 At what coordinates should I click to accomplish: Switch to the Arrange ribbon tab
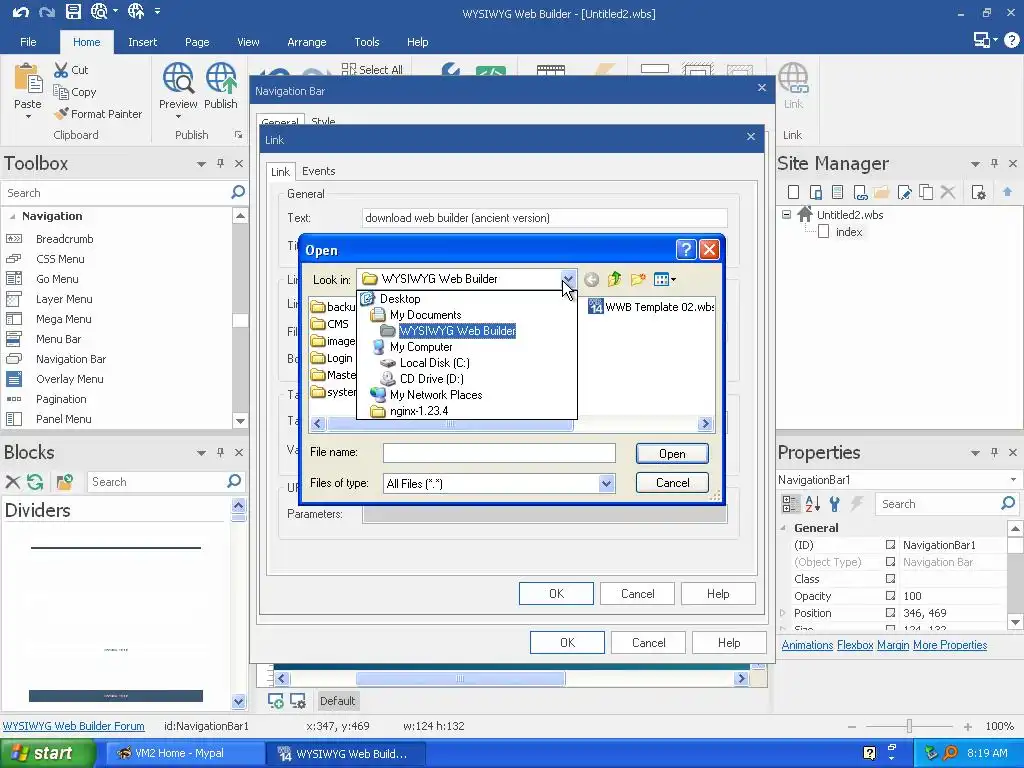coord(306,42)
